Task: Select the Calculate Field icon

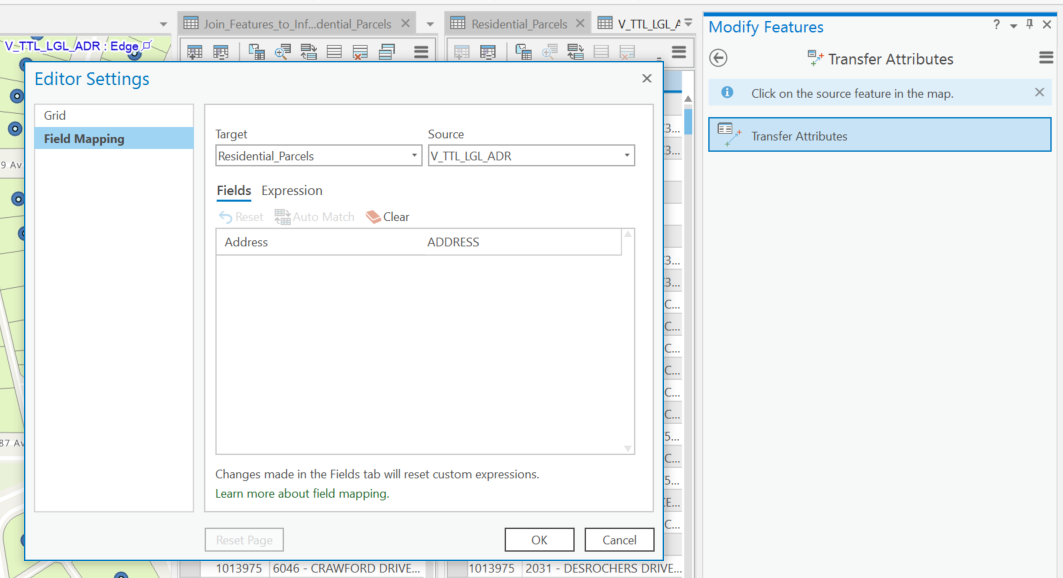Action: point(221,51)
